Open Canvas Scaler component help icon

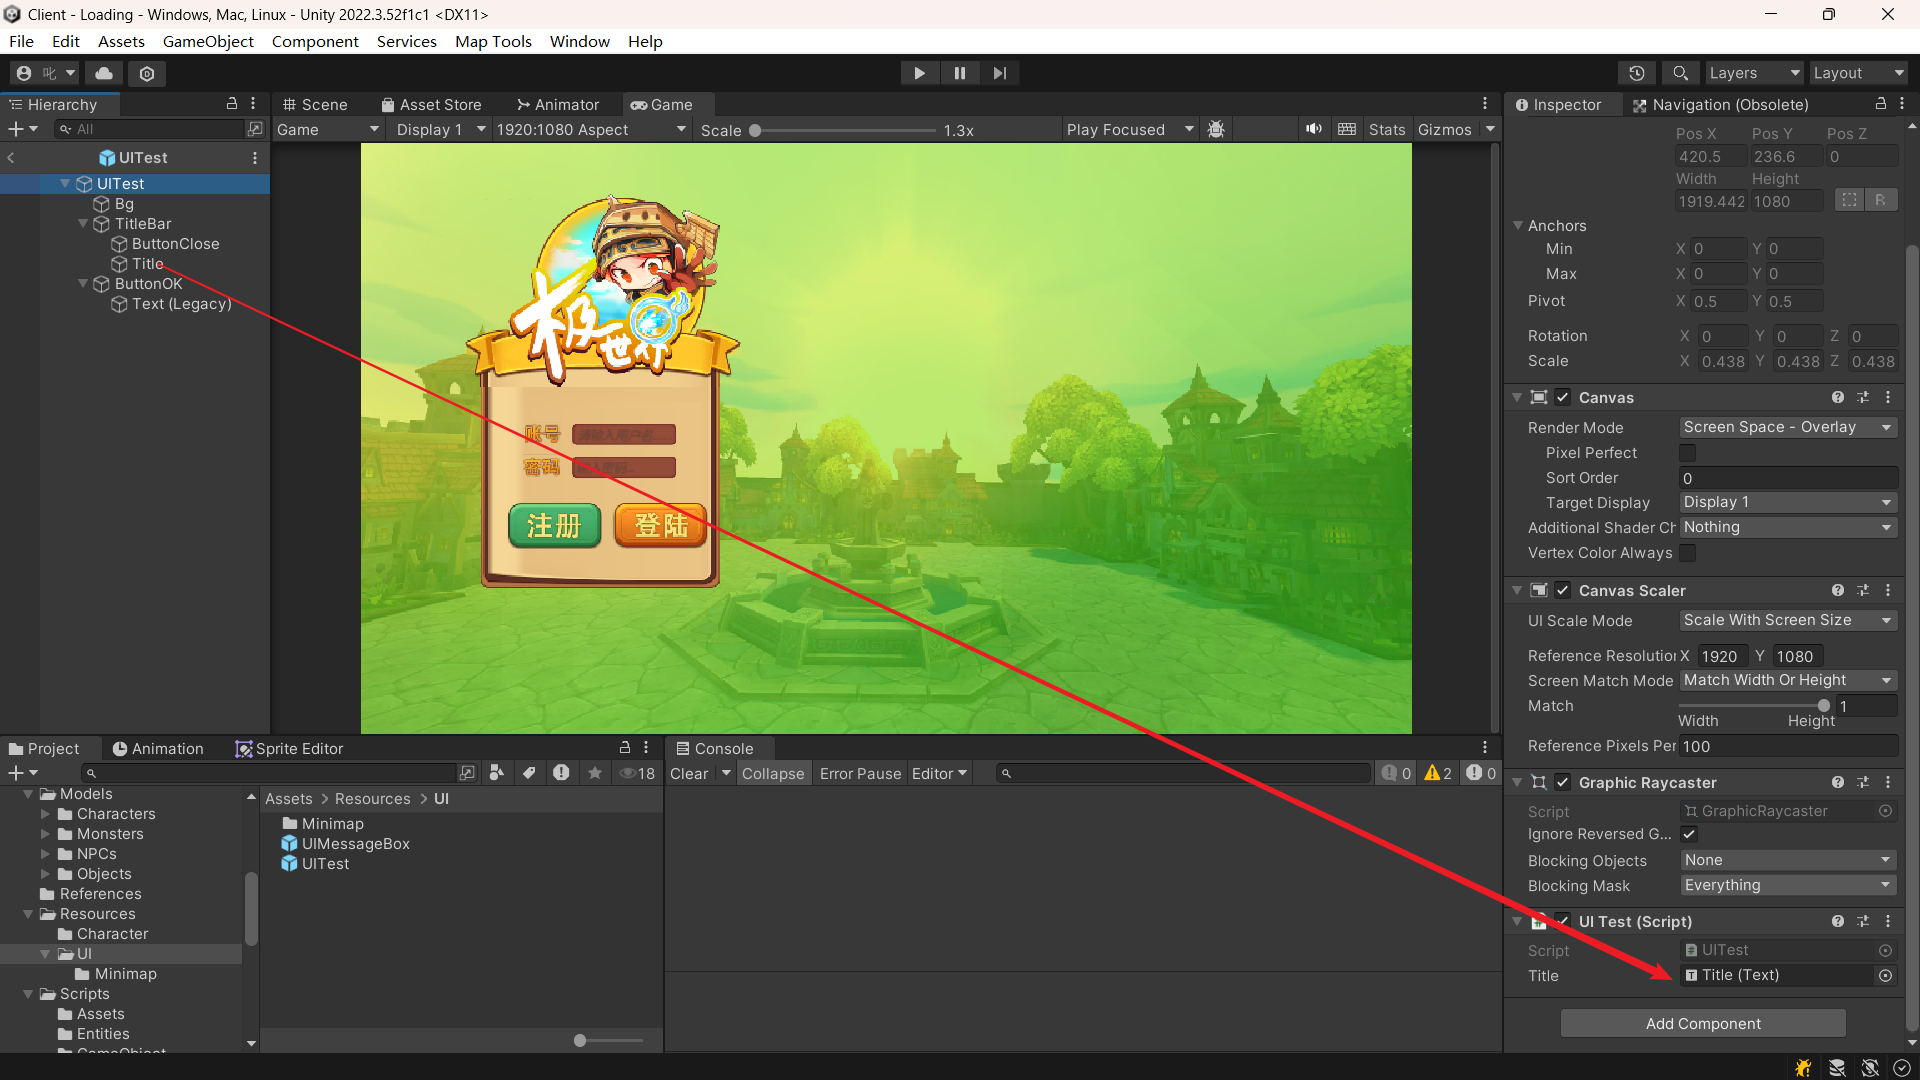click(x=1837, y=590)
